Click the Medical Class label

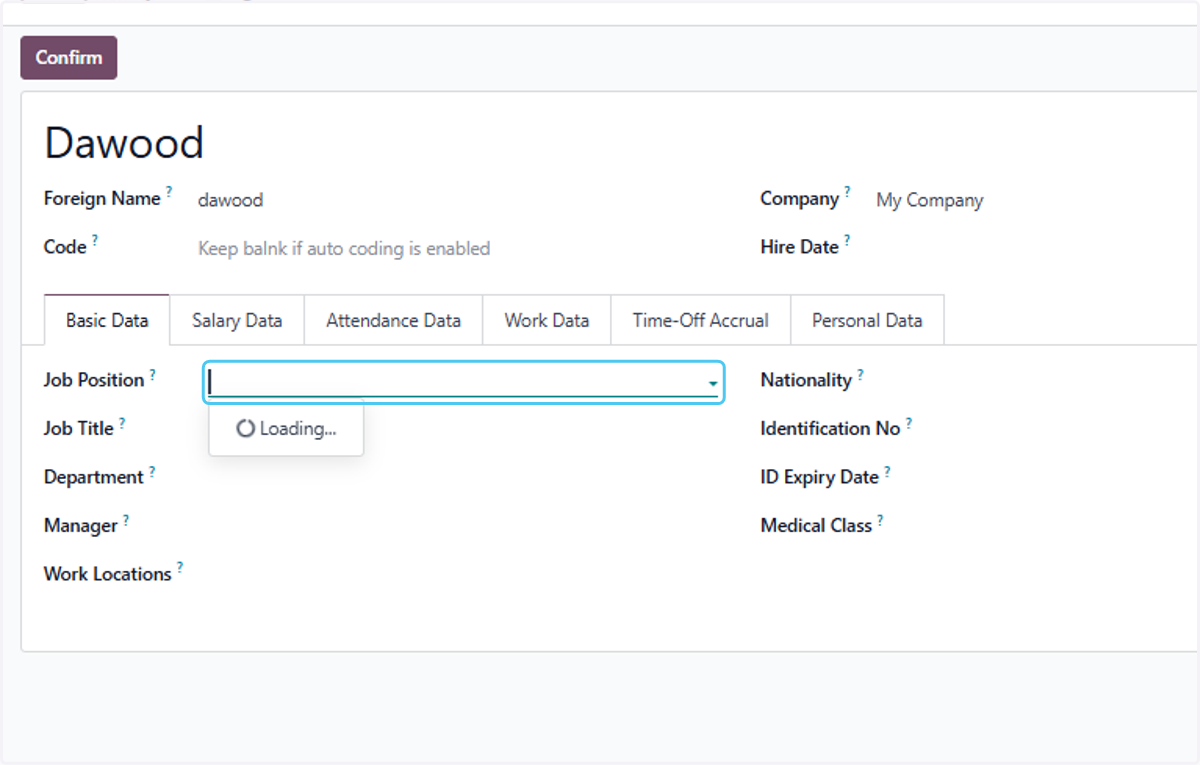(x=816, y=525)
